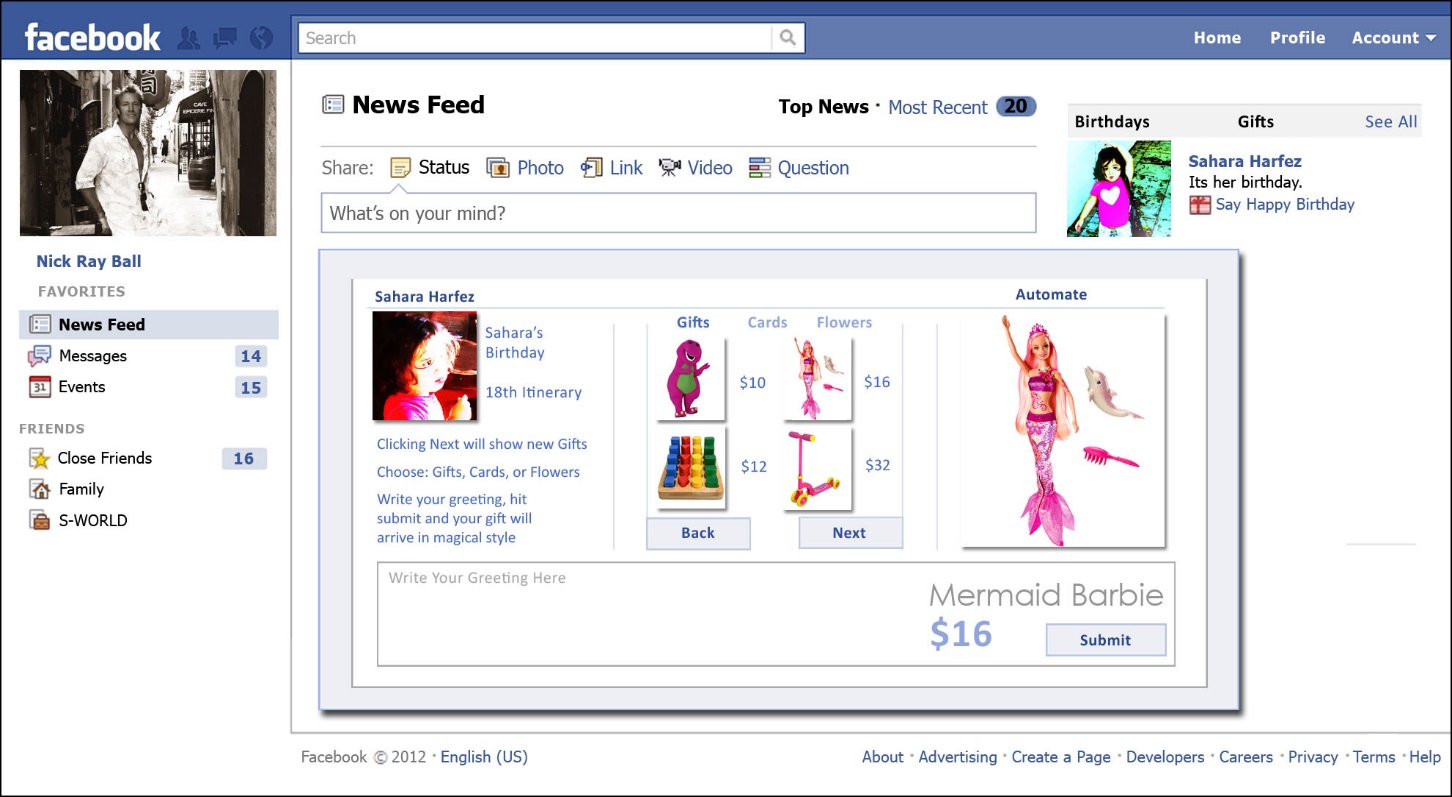
Task: Open See All birthdays link
Action: click(1391, 122)
